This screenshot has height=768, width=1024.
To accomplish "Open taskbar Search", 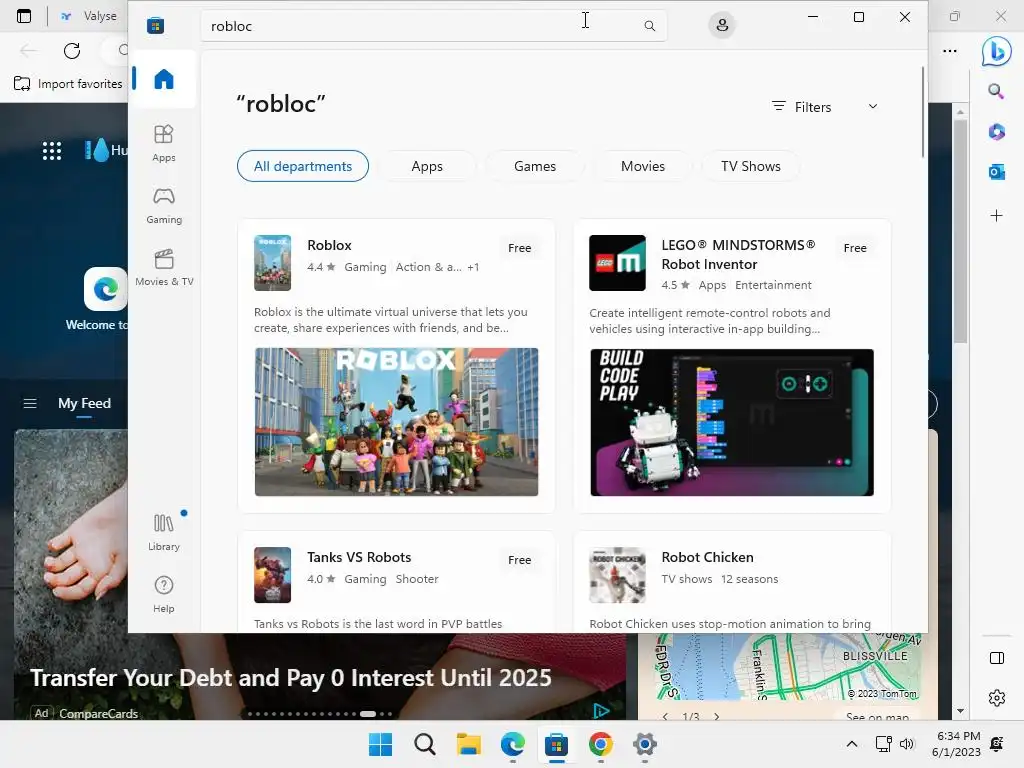I will tap(424, 744).
